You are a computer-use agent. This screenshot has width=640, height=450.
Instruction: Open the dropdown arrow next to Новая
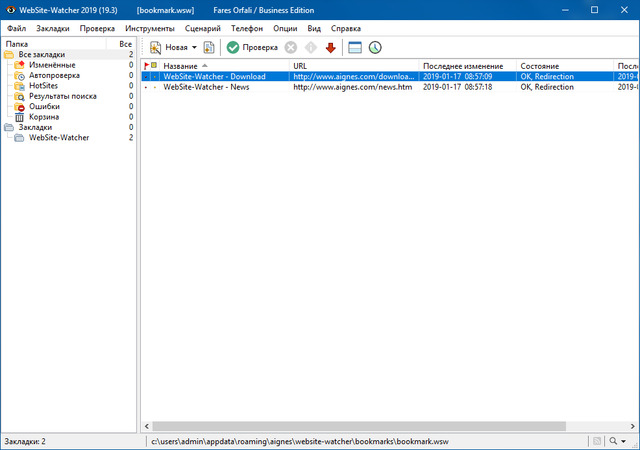pos(194,48)
